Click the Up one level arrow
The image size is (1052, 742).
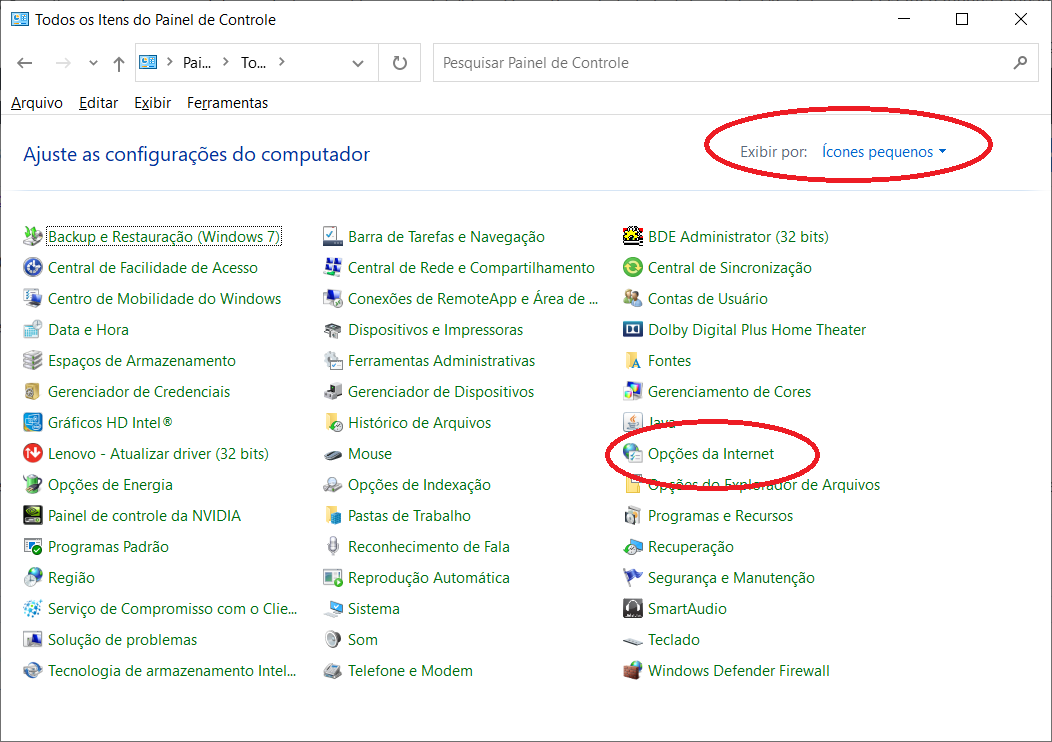tap(119, 63)
